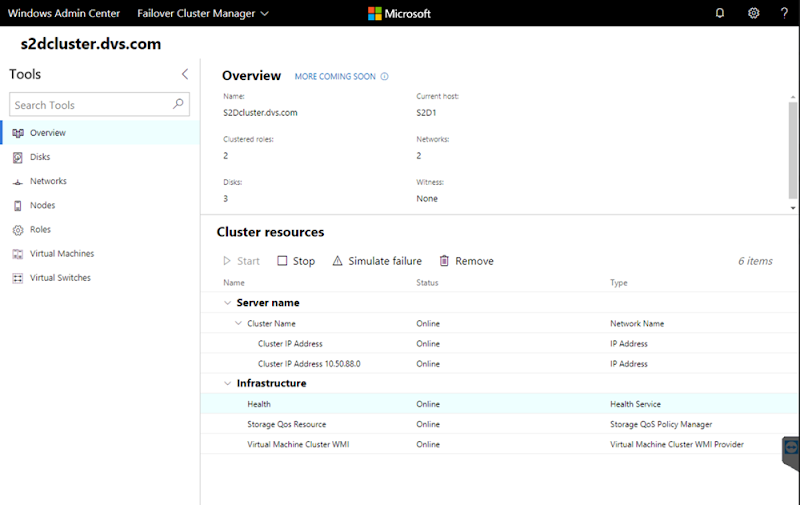Open the notifications bell

719,13
